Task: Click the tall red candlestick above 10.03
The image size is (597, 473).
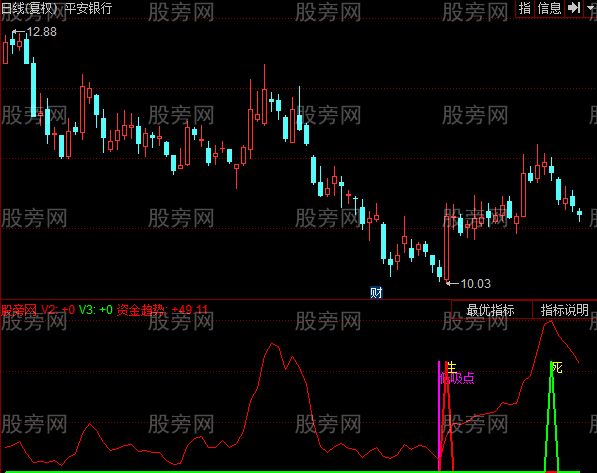Action: (447, 244)
